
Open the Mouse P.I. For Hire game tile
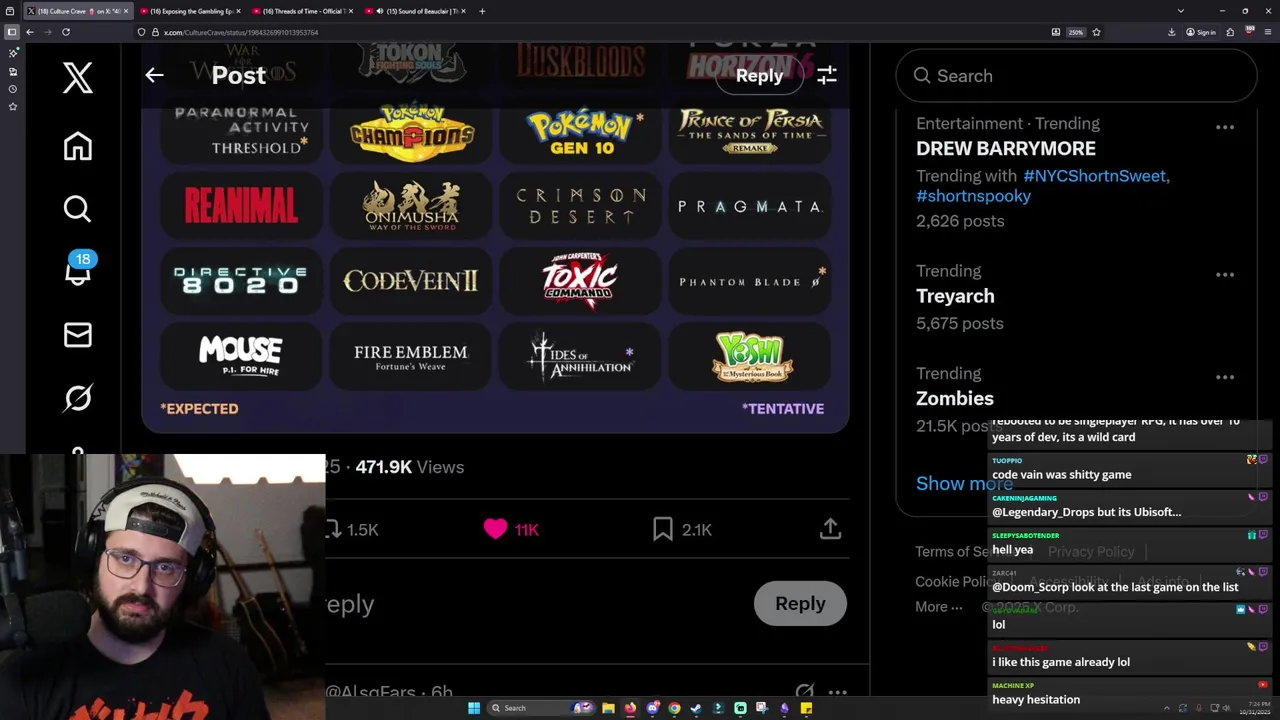[240, 355]
